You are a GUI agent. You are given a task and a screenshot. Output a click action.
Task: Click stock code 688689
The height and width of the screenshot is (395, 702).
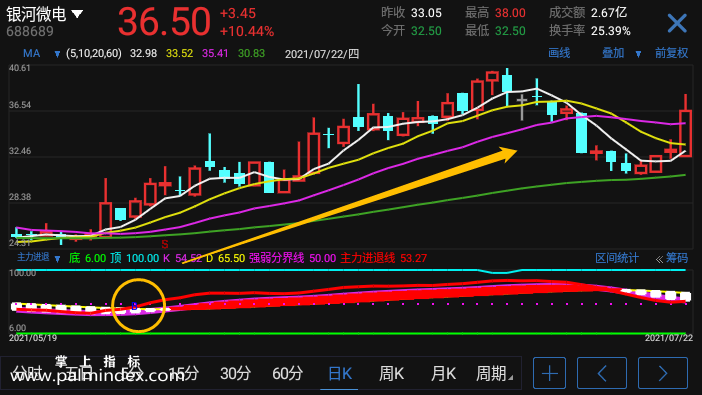[x=30, y=31]
